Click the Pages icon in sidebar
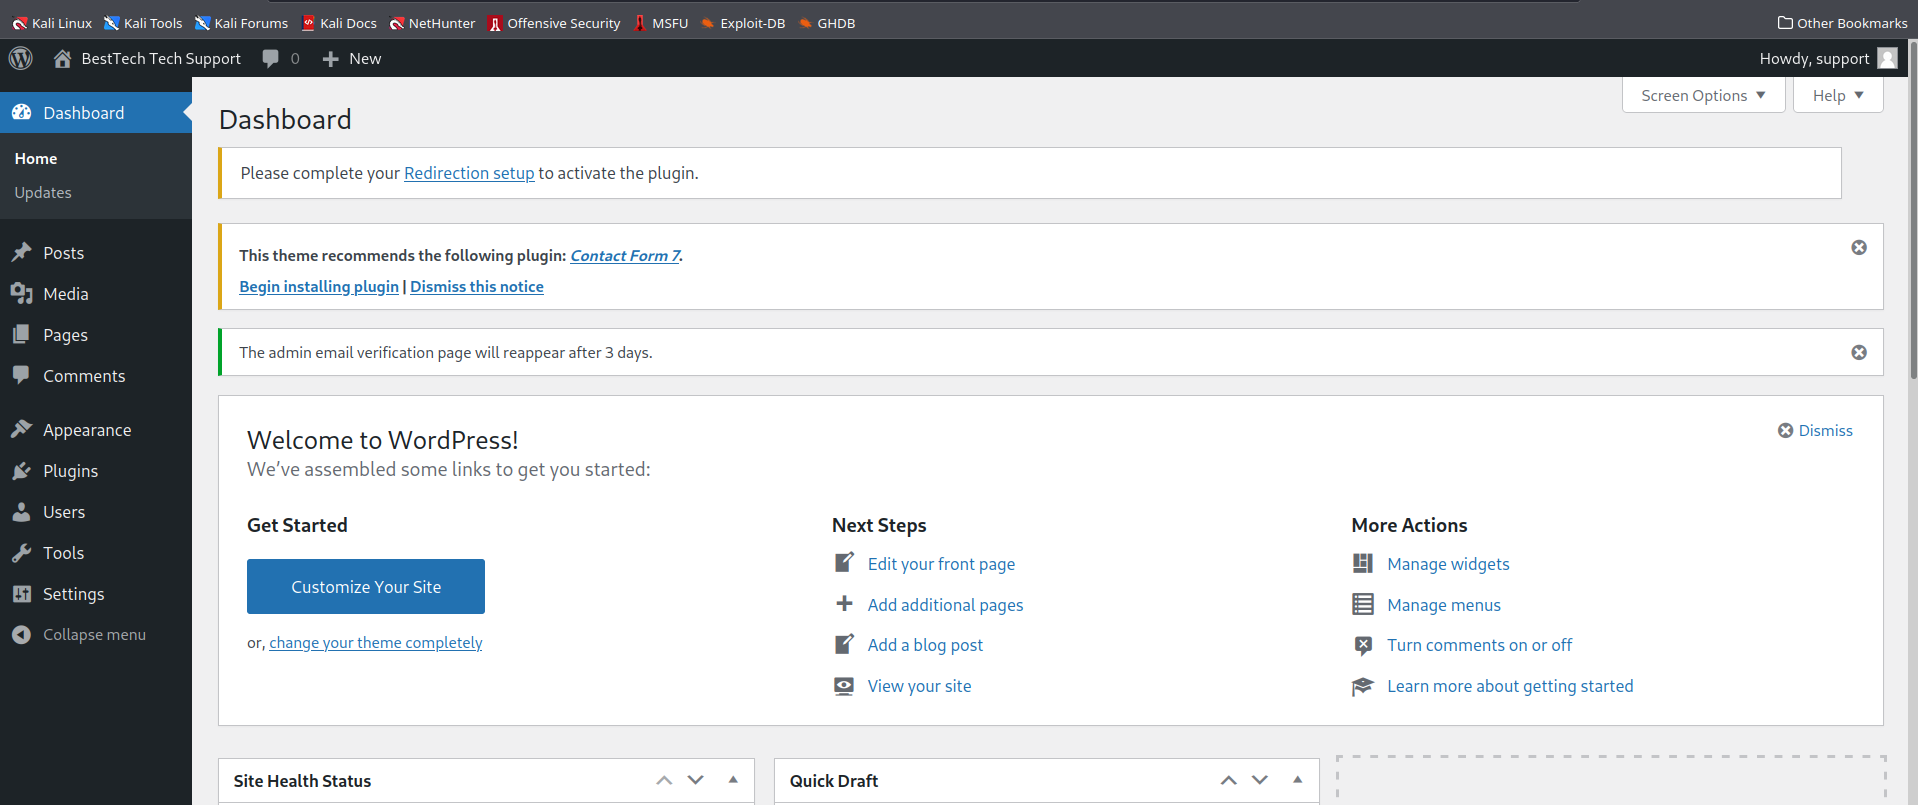This screenshot has width=1918, height=805. pyautogui.click(x=21, y=334)
